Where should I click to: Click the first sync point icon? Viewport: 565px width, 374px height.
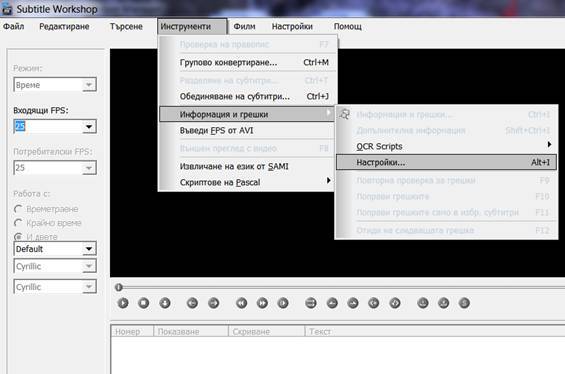tap(423, 303)
